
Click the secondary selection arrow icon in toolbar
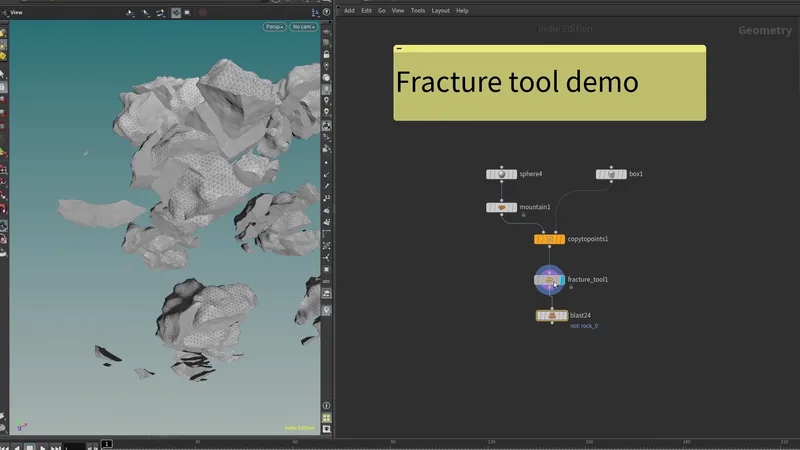pos(146,13)
